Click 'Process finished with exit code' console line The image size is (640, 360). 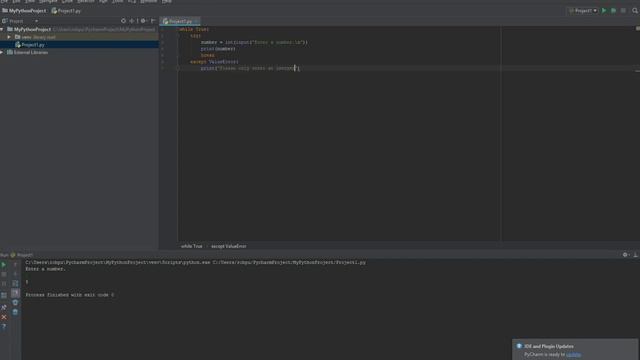click(x=70, y=295)
